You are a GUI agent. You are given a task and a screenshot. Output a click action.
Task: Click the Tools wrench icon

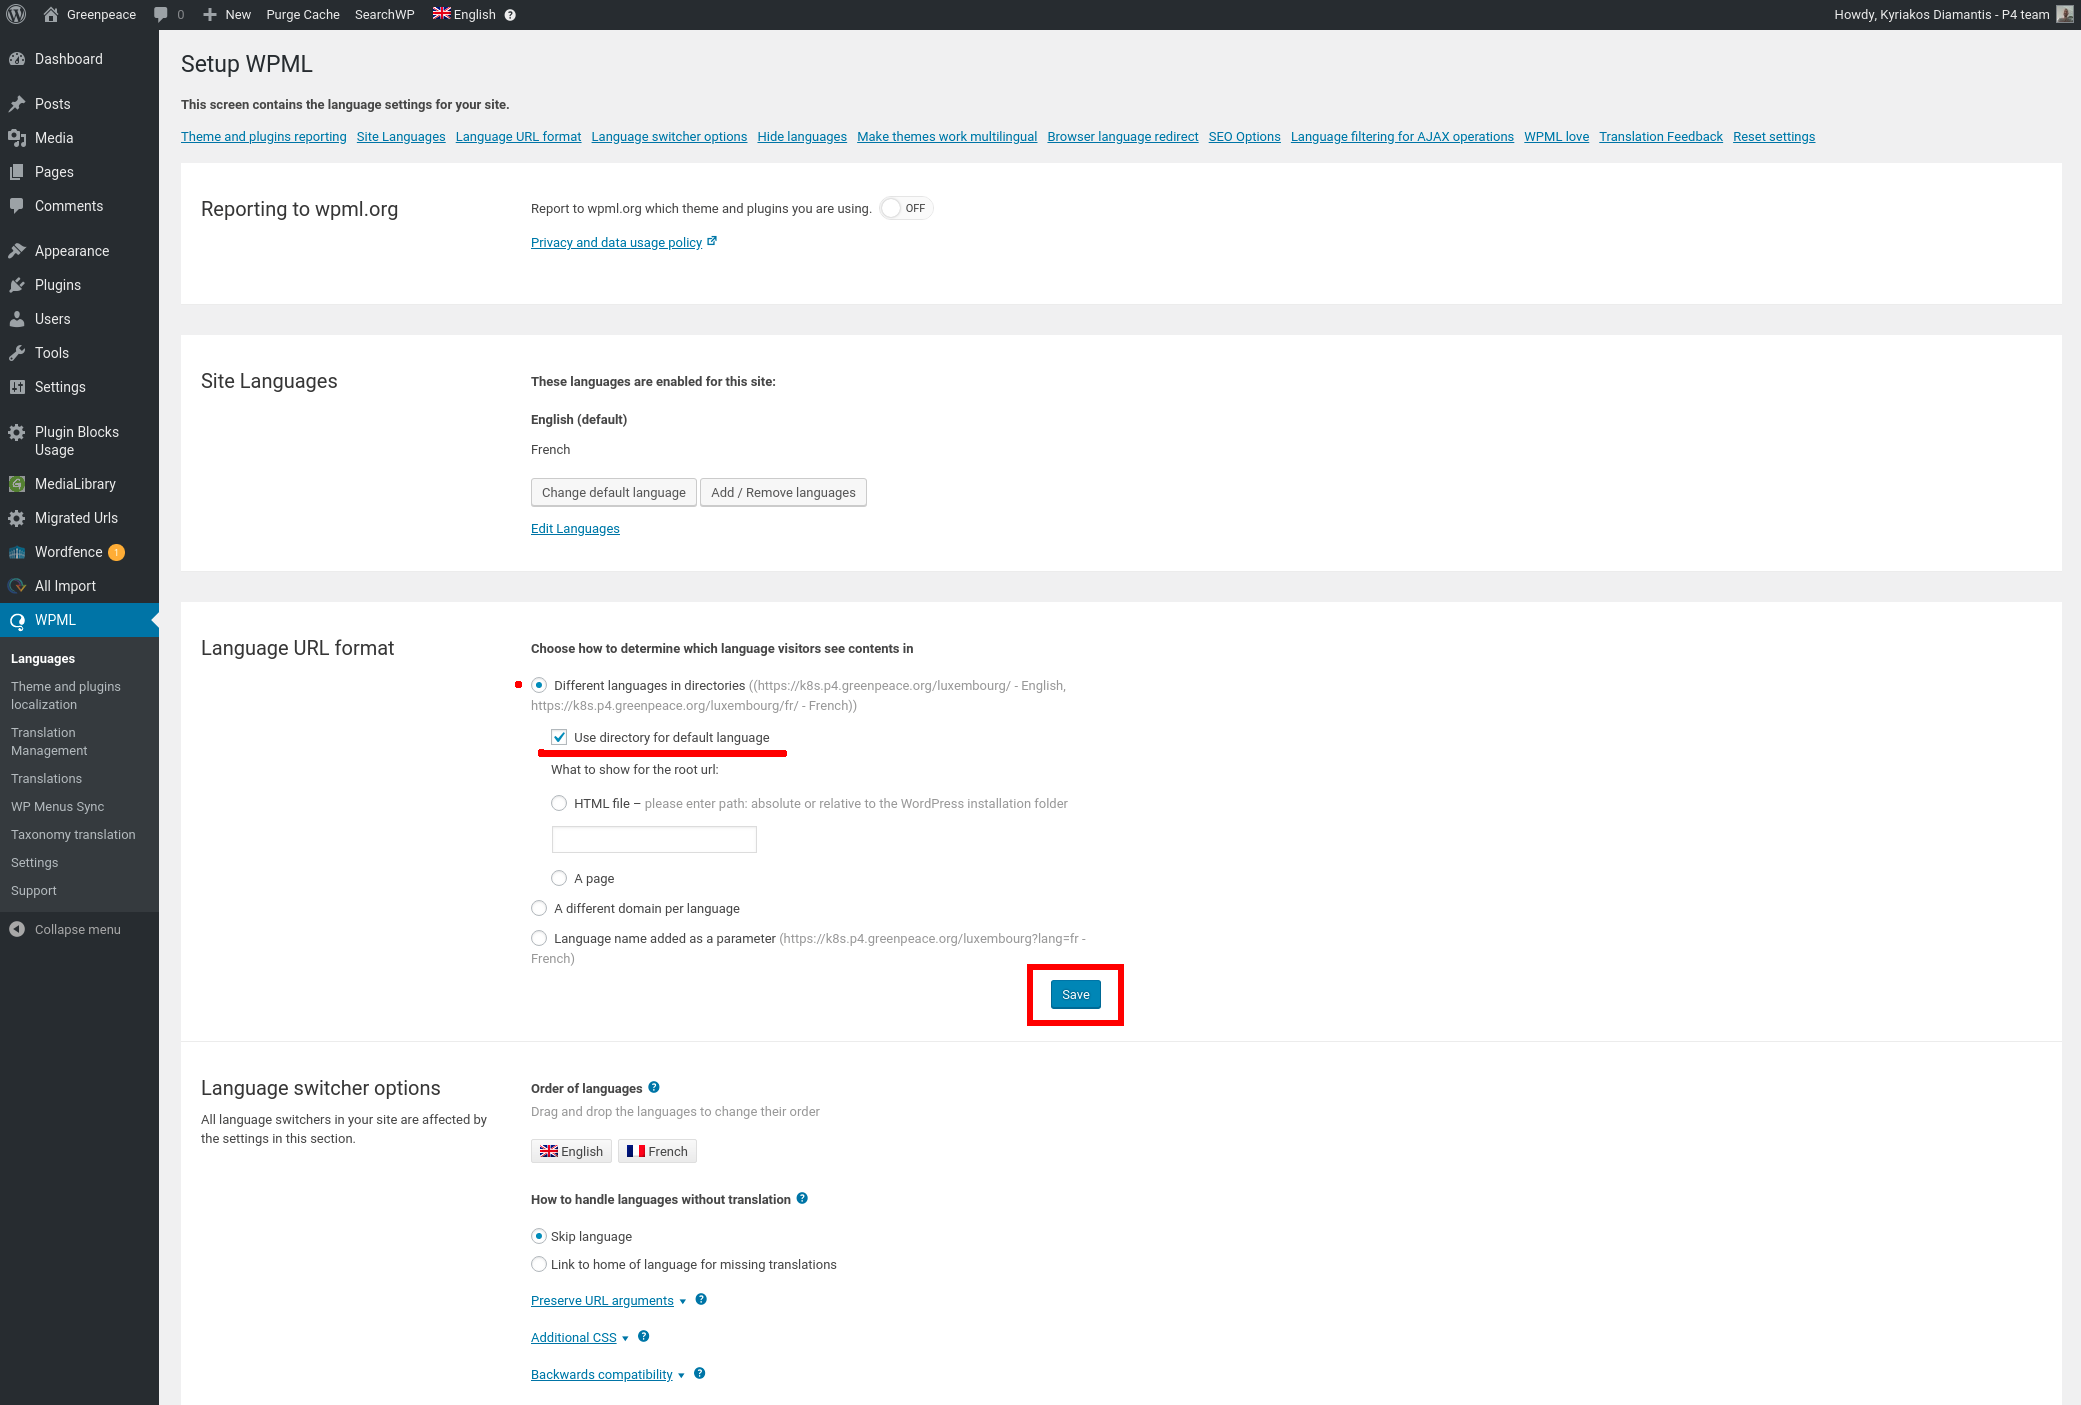(x=17, y=353)
